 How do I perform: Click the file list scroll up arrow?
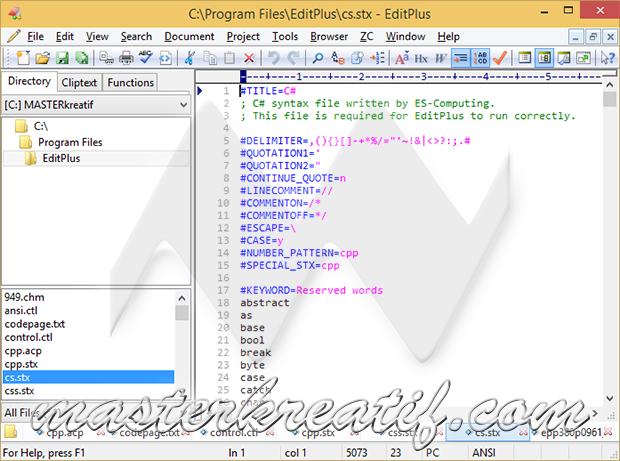tap(181, 299)
